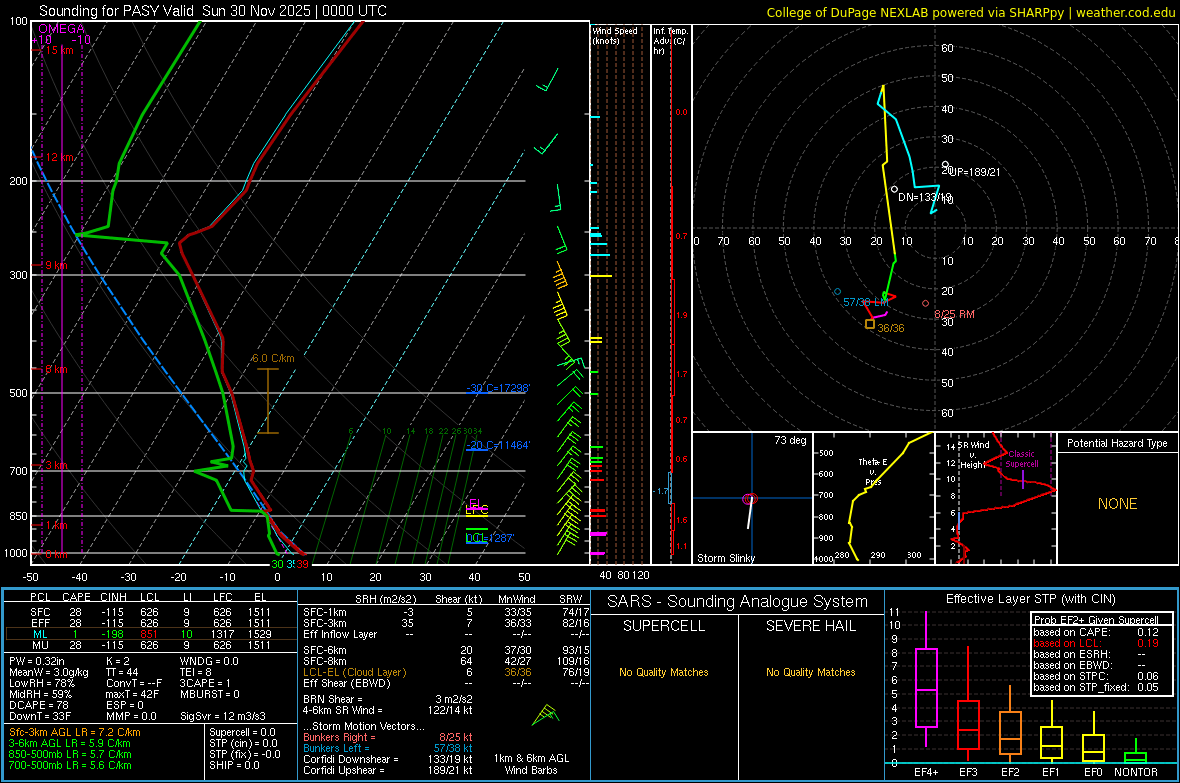Screen dimensions: 1180x783
Task: Click the magenta OMEGA label
Action: point(61,29)
